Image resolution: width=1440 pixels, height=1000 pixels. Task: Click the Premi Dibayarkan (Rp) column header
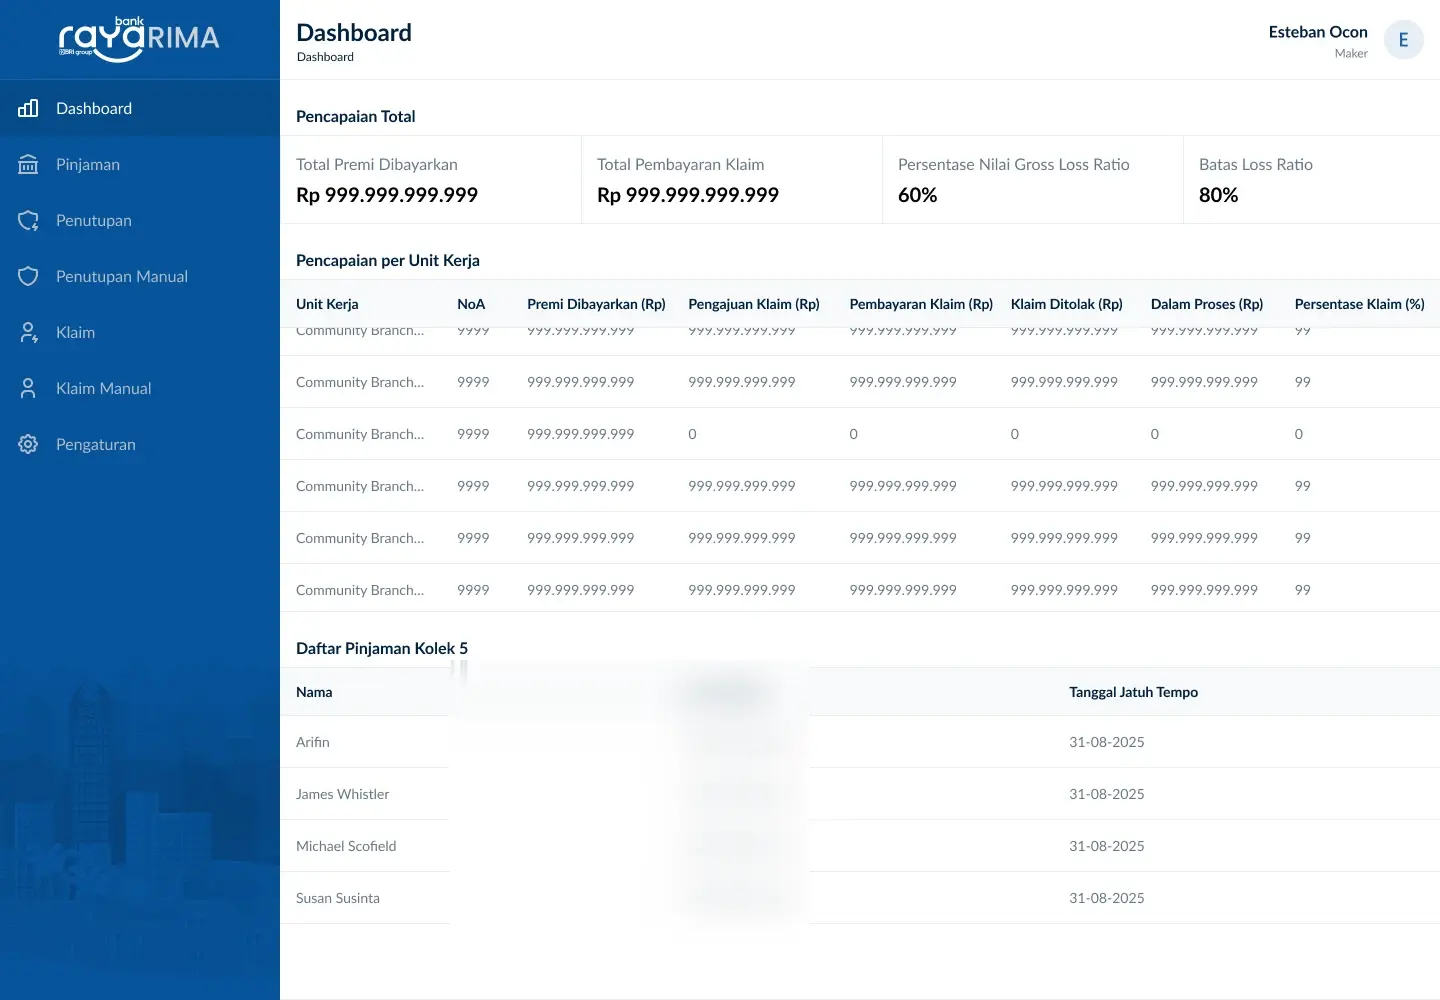click(x=596, y=304)
